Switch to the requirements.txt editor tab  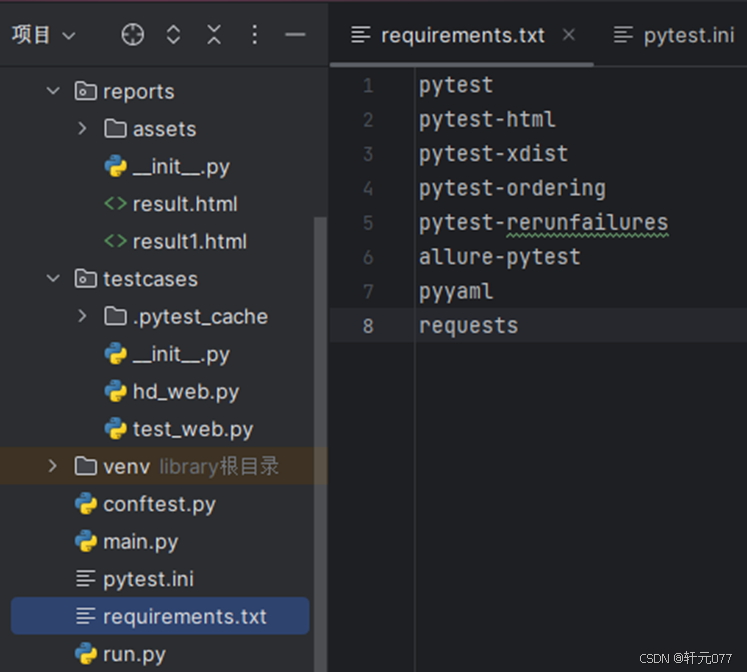(462, 35)
